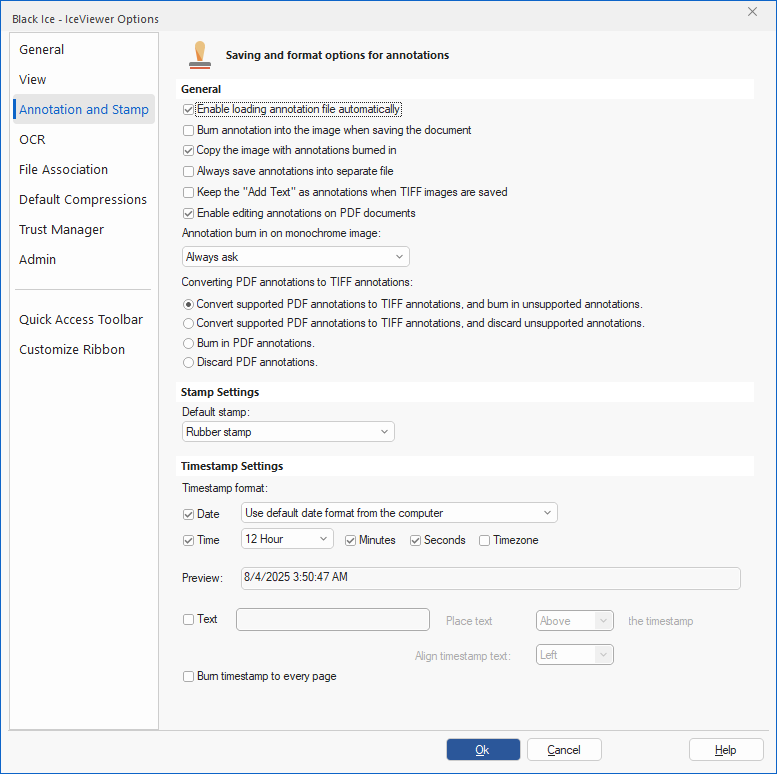Open Default Compressions settings

coord(83,199)
